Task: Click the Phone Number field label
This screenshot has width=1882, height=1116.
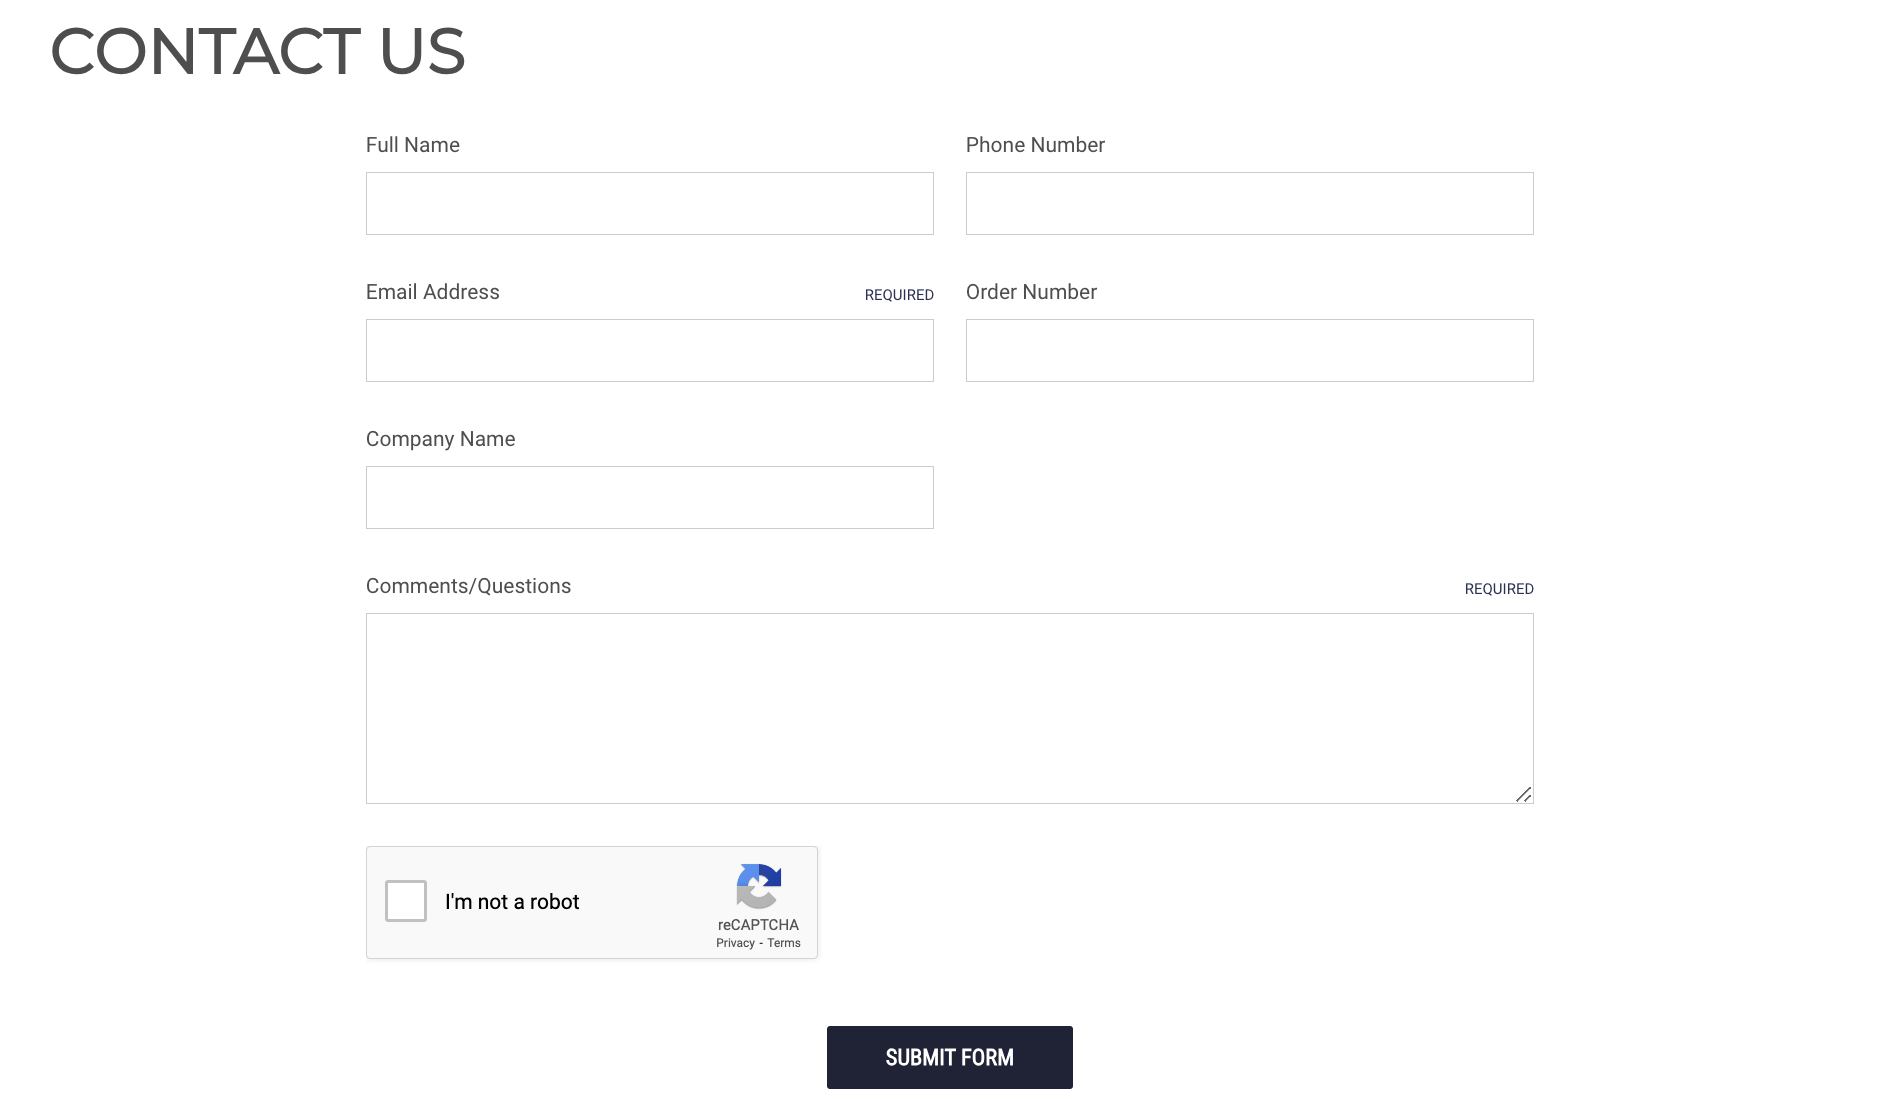Action: coord(1035,145)
